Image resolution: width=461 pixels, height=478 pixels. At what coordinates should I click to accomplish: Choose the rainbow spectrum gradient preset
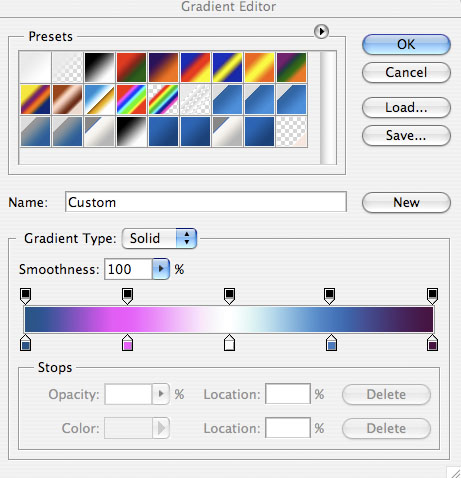coord(131,99)
